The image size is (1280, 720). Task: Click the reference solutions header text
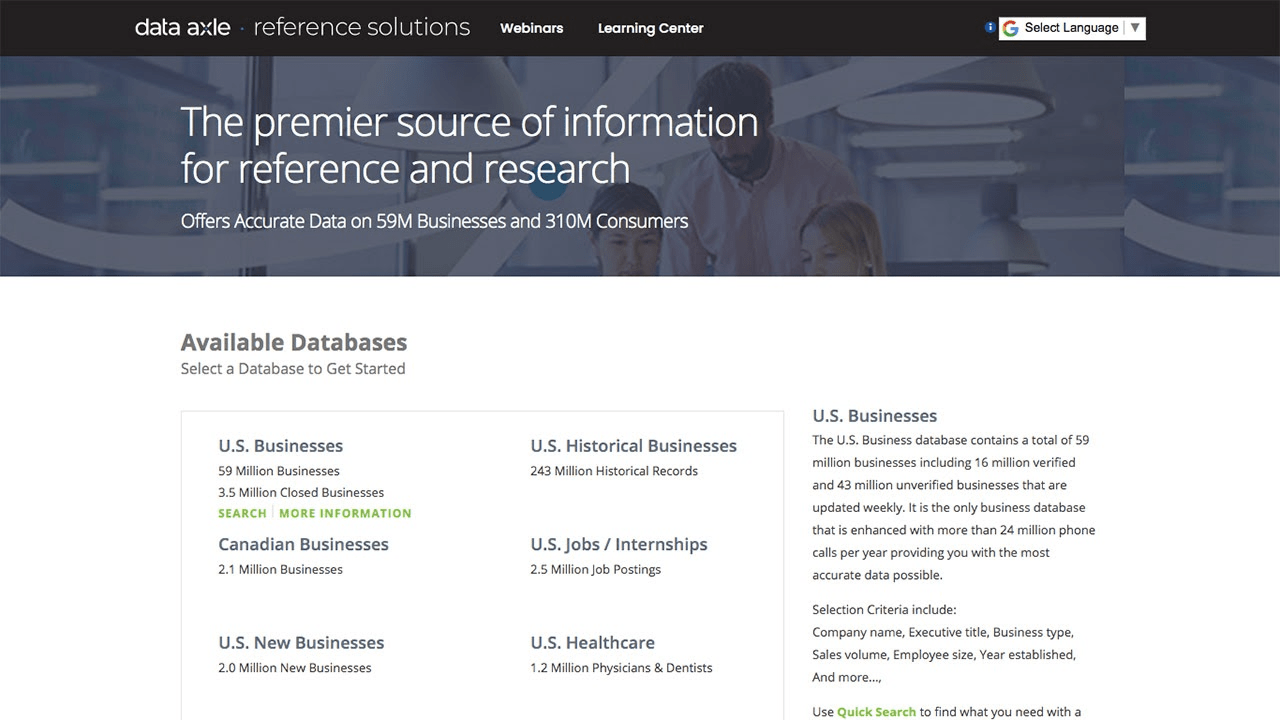click(361, 28)
